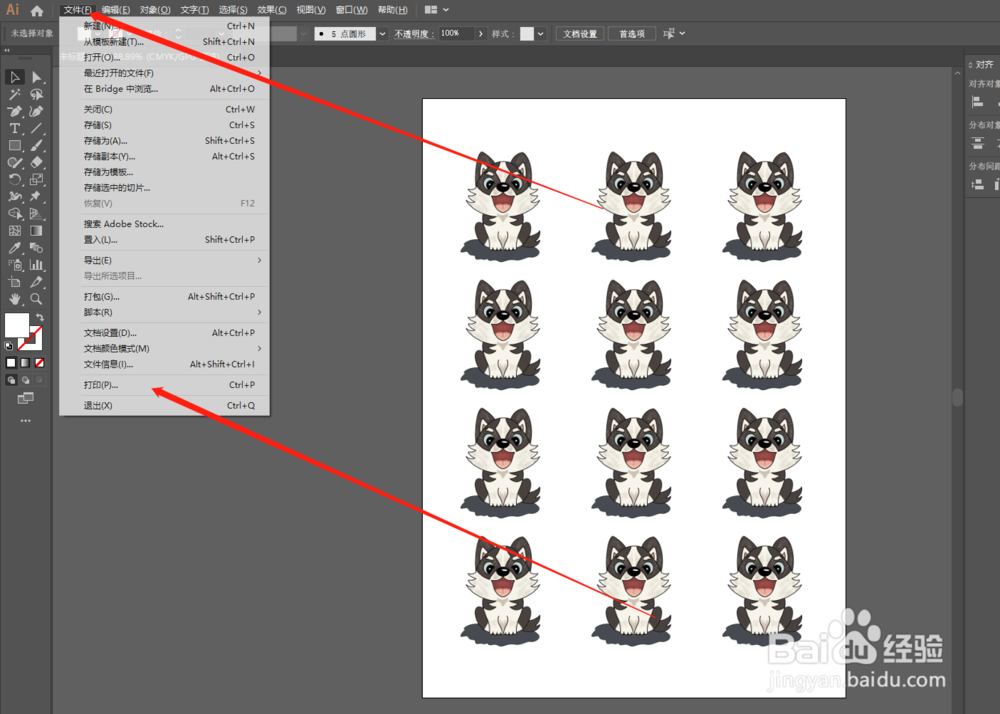Pick the Puppet Warp pin tool
This screenshot has height=714, width=1000.
coord(36,196)
